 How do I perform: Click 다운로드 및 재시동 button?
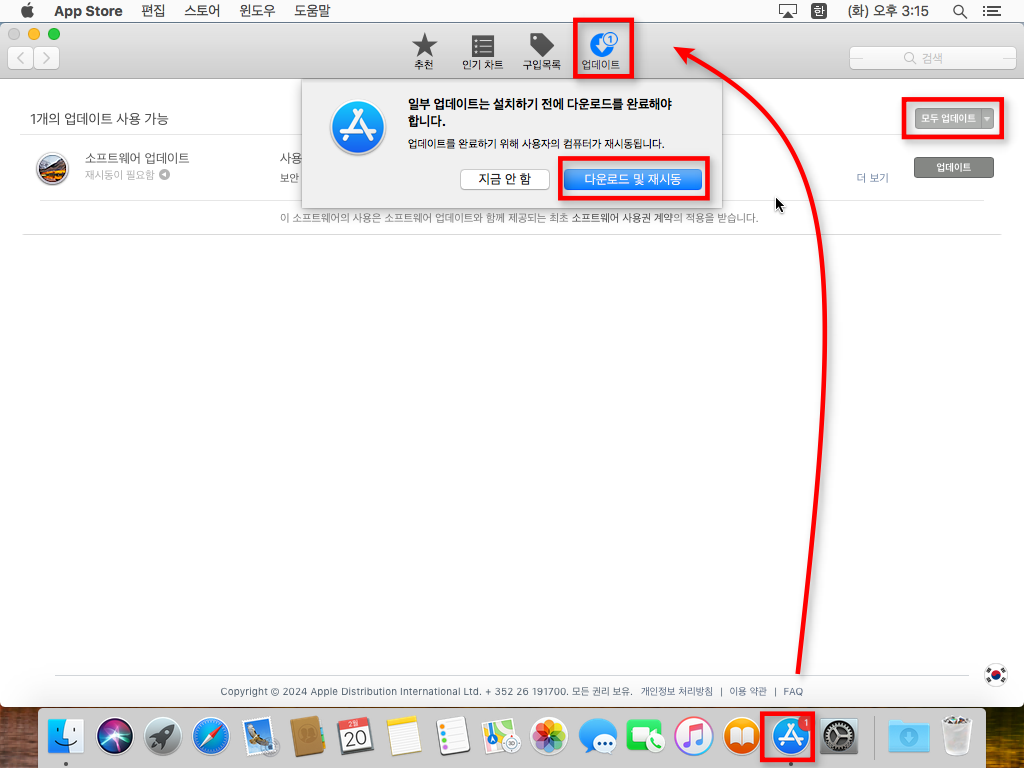click(x=633, y=179)
